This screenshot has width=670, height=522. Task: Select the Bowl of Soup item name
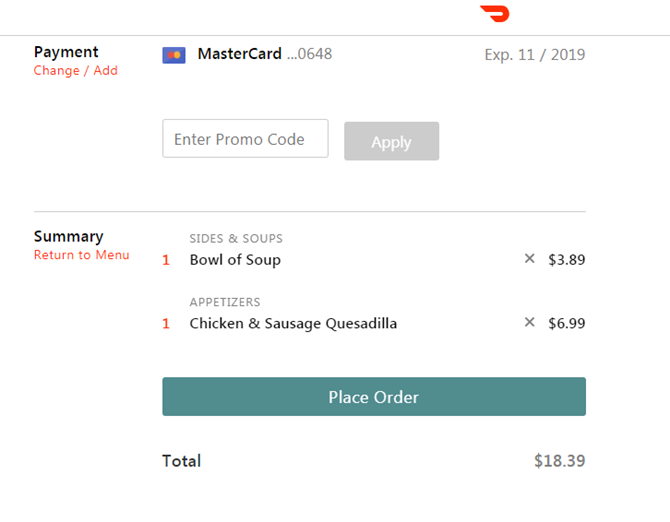(x=235, y=260)
